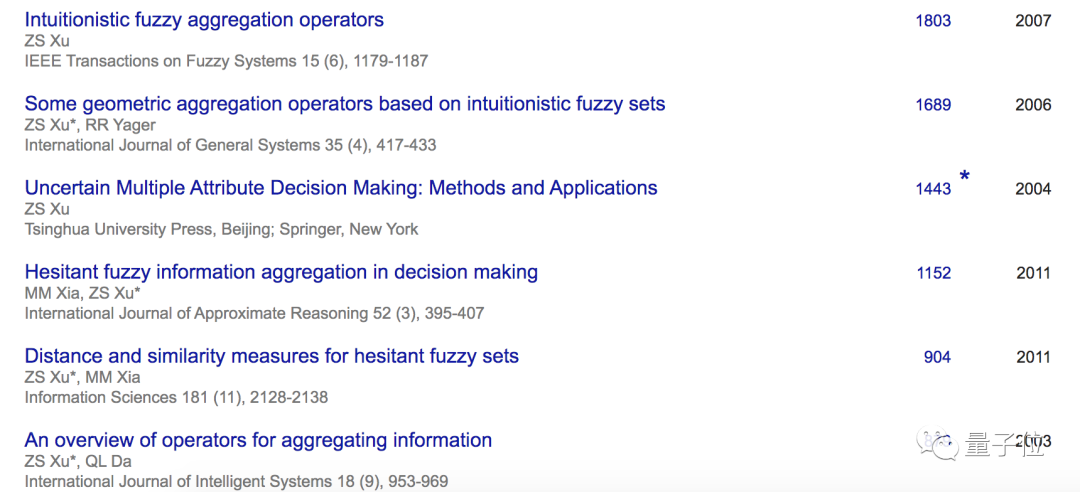
Task: View the 1689 citations list
Action: 933,104
